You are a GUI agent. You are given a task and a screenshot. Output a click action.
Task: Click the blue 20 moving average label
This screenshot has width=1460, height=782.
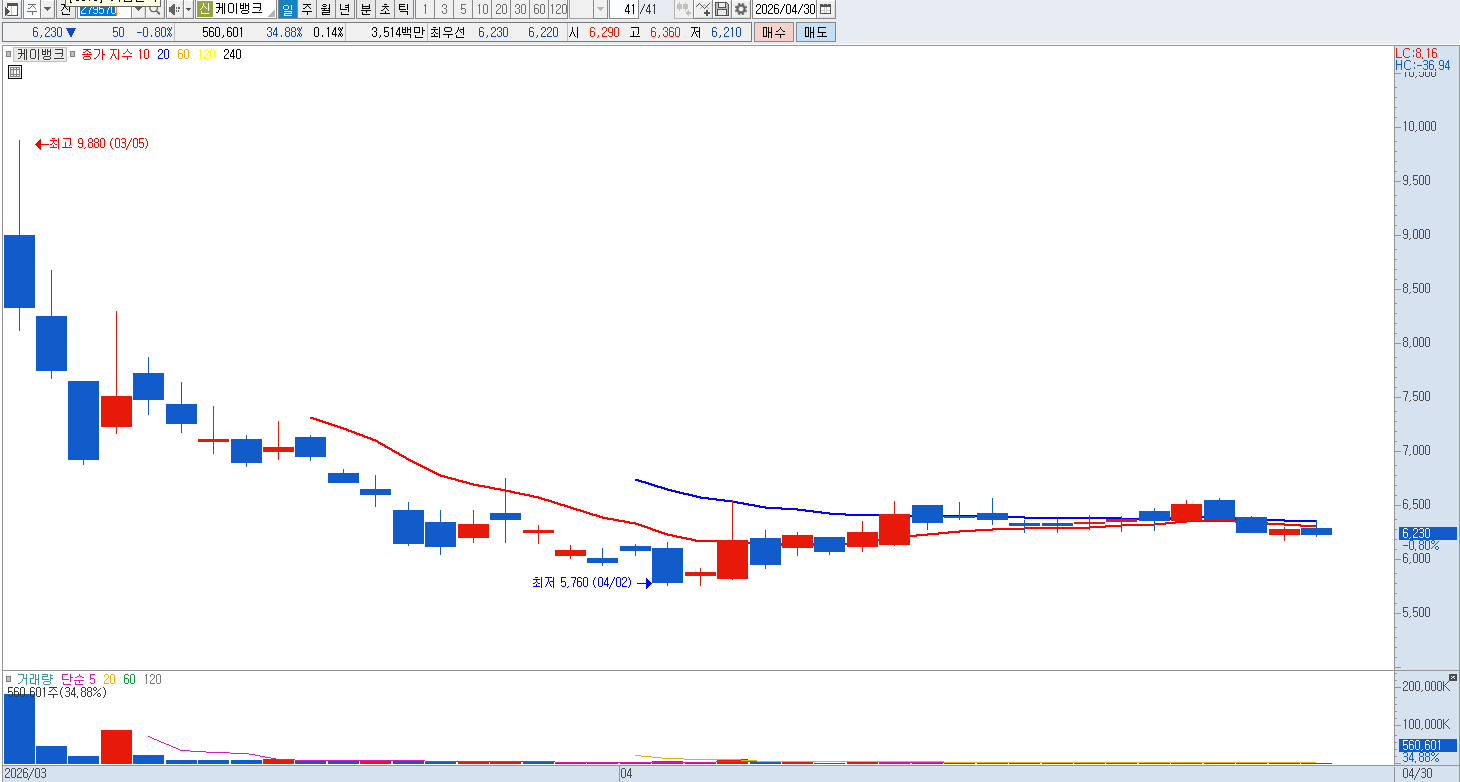point(163,54)
